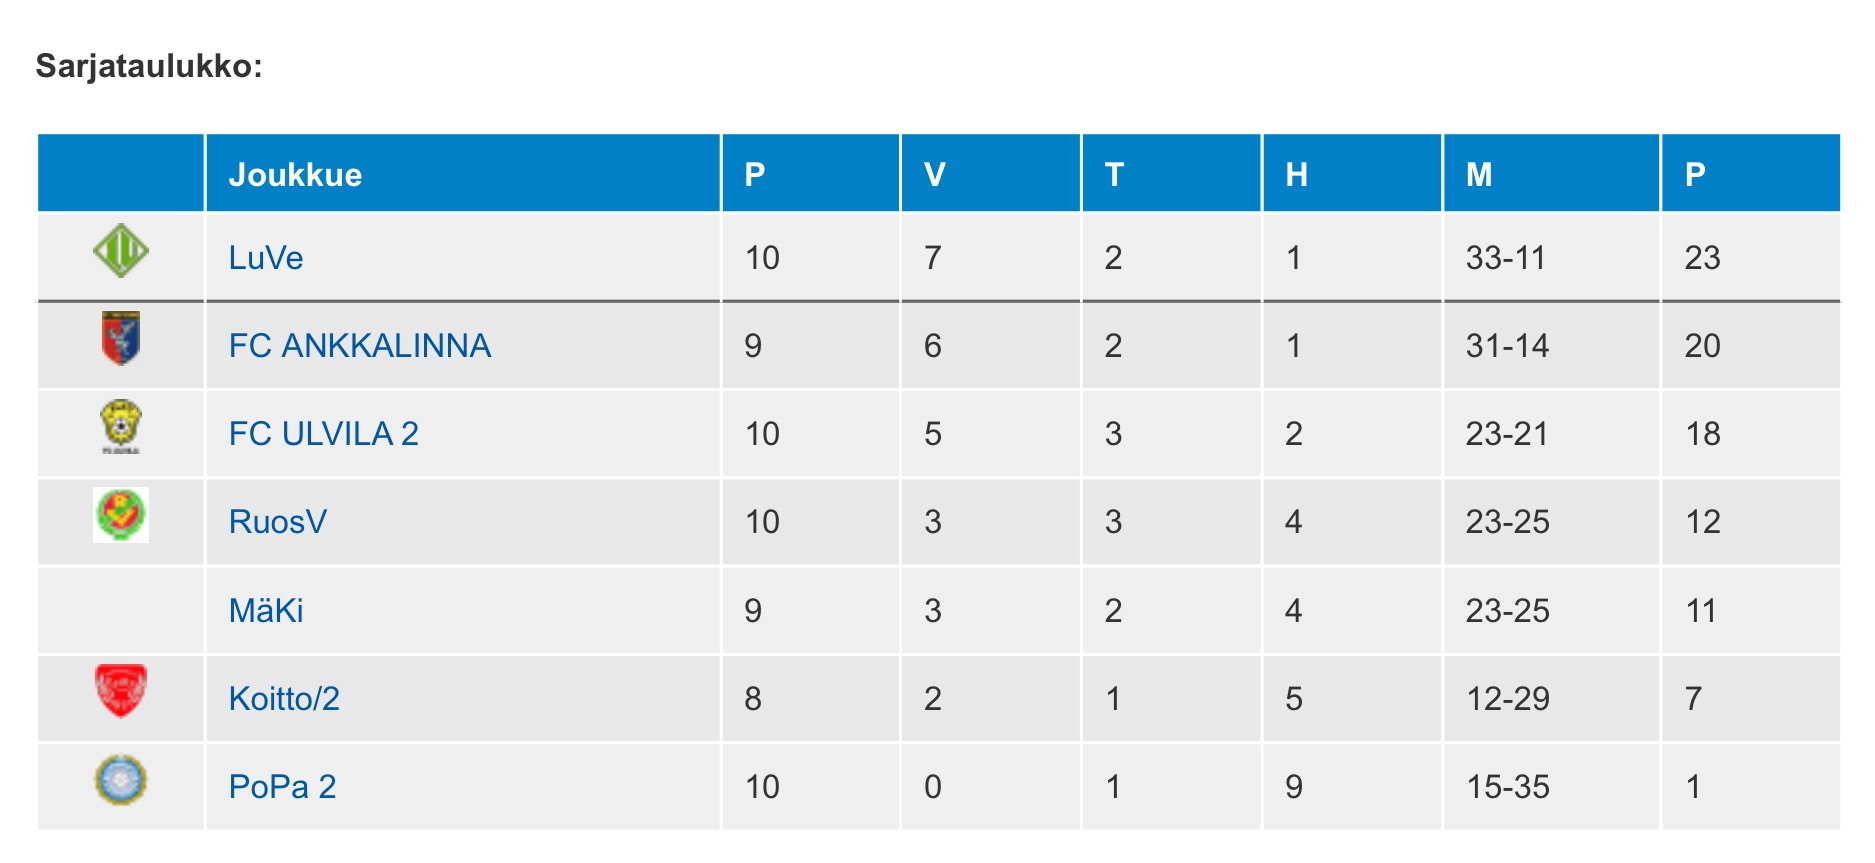Click the H (losses) column header
The image size is (1875, 863).
pos(1296,175)
